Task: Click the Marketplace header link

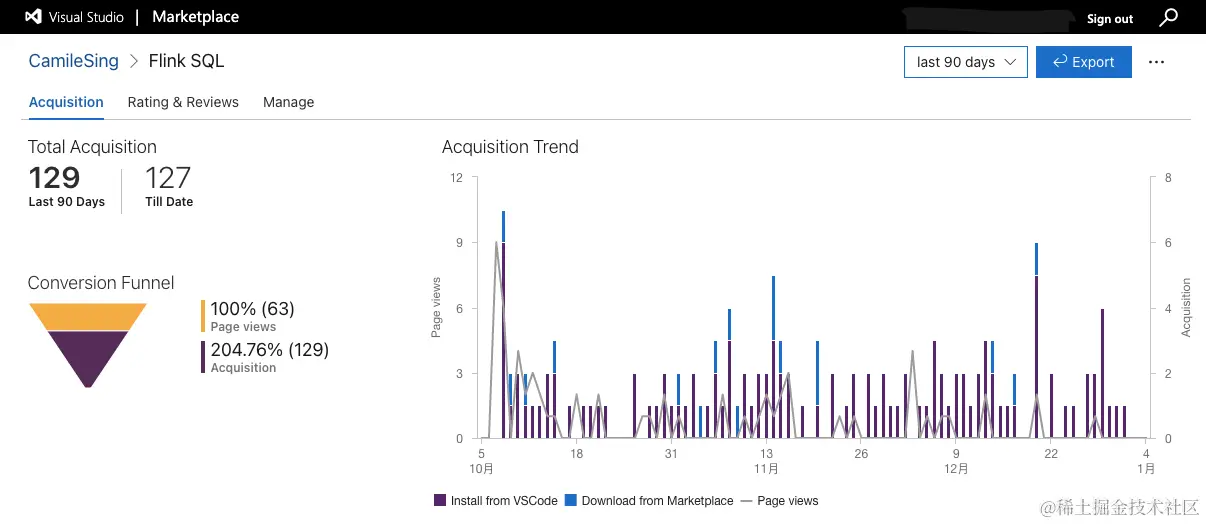Action: point(196,17)
